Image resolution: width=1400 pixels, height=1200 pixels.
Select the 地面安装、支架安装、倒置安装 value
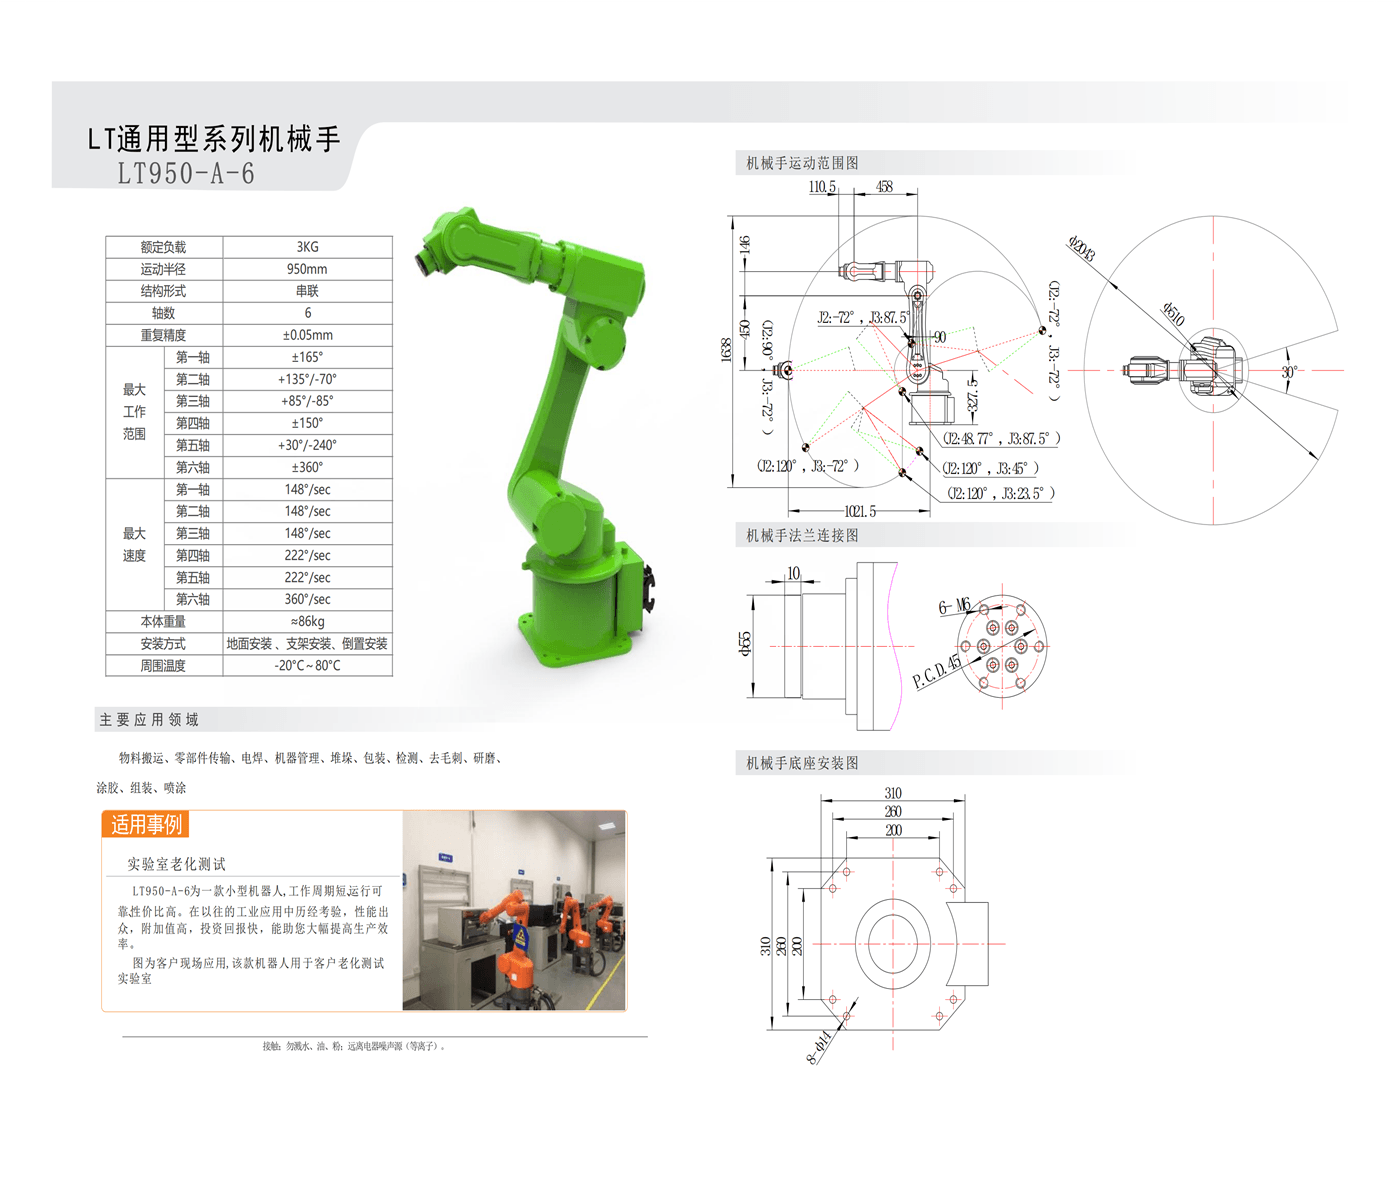[x=307, y=643]
